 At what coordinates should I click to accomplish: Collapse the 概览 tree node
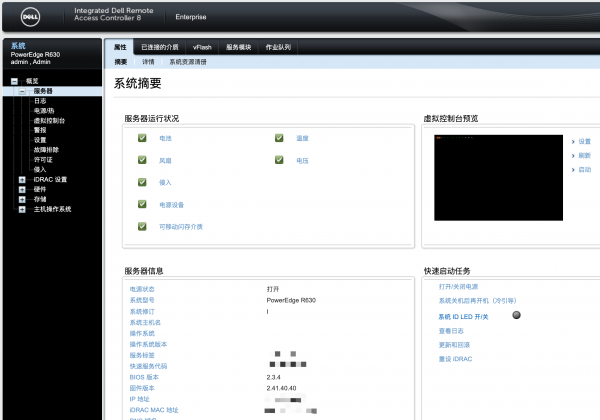tap(14, 81)
